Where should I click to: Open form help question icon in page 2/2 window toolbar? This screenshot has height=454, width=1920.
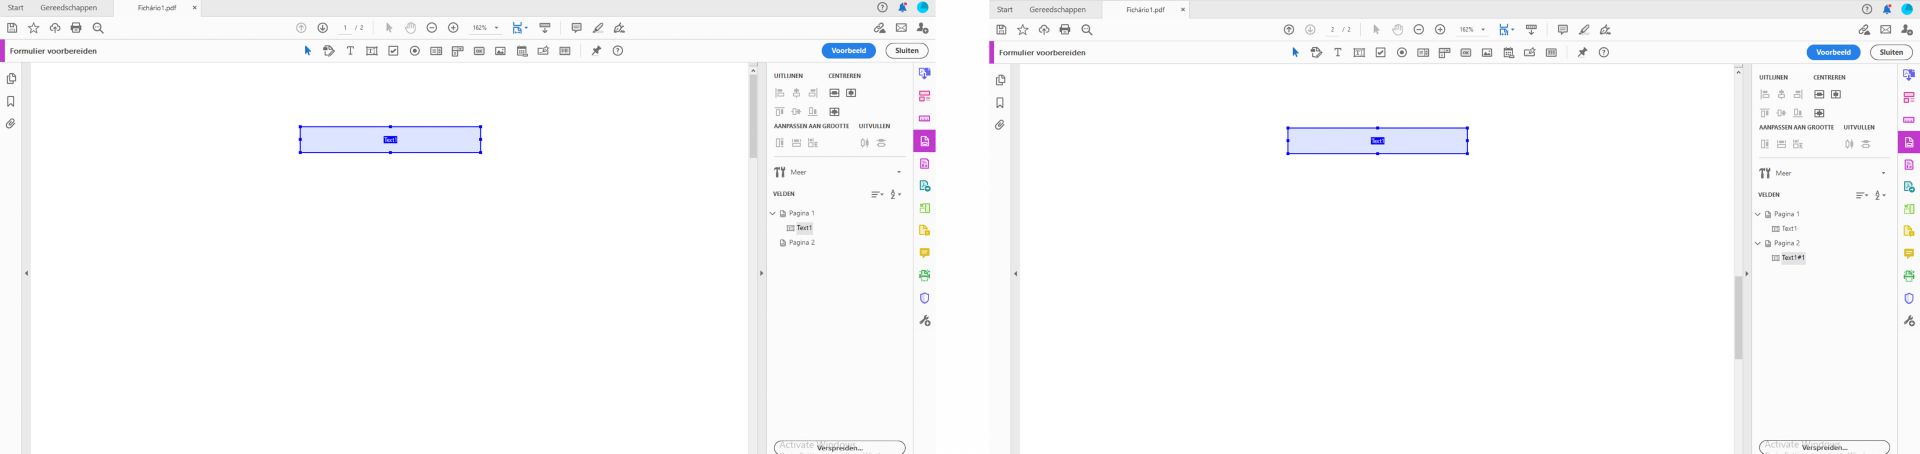(x=1604, y=52)
